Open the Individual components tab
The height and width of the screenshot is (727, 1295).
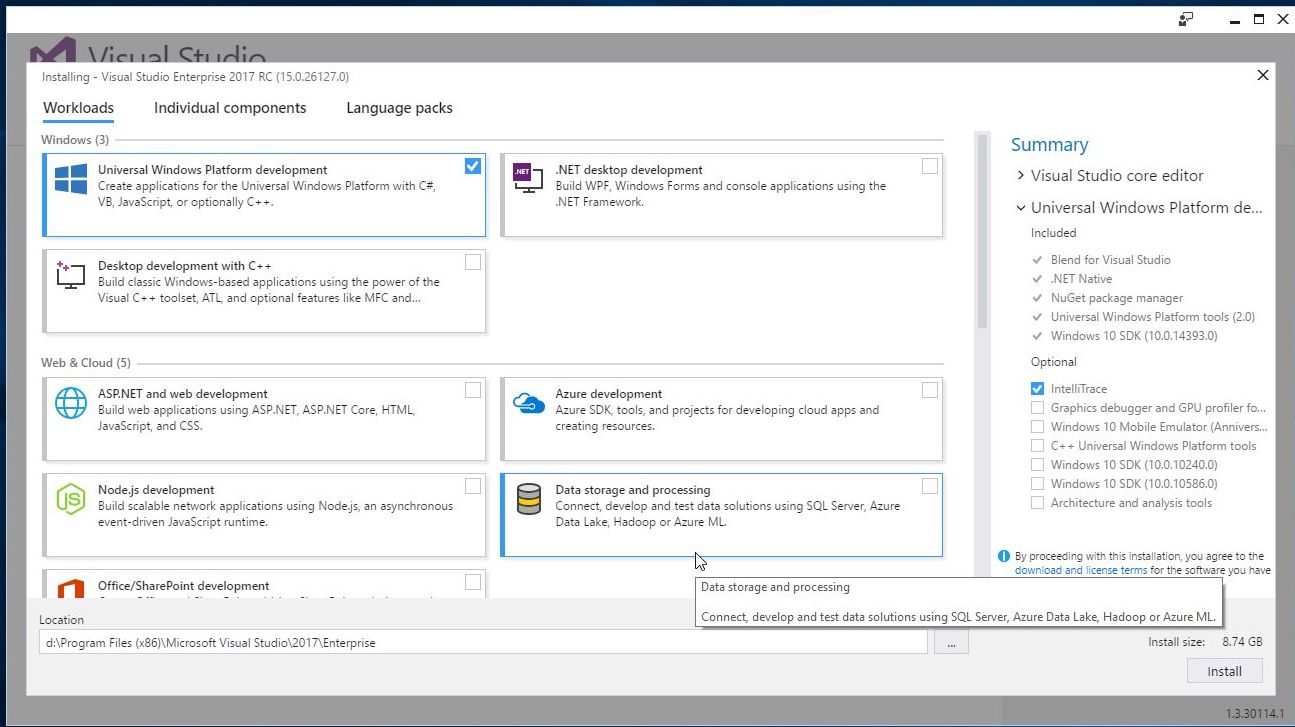point(230,108)
